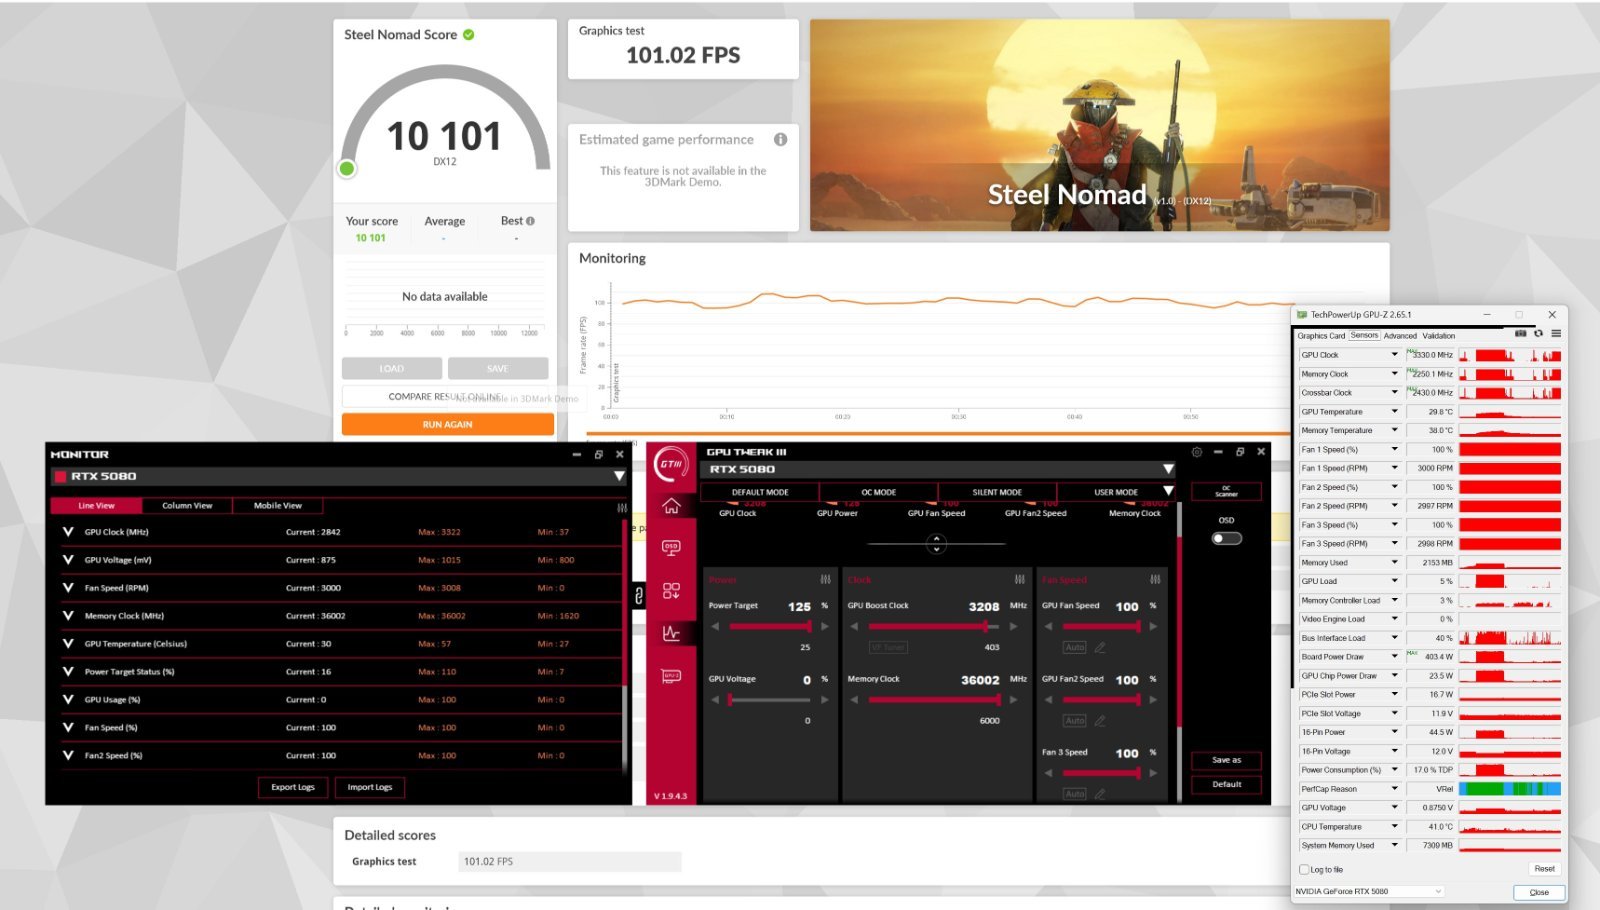Expand GPU Voltage (mV) row in Monitor

pos(68,560)
